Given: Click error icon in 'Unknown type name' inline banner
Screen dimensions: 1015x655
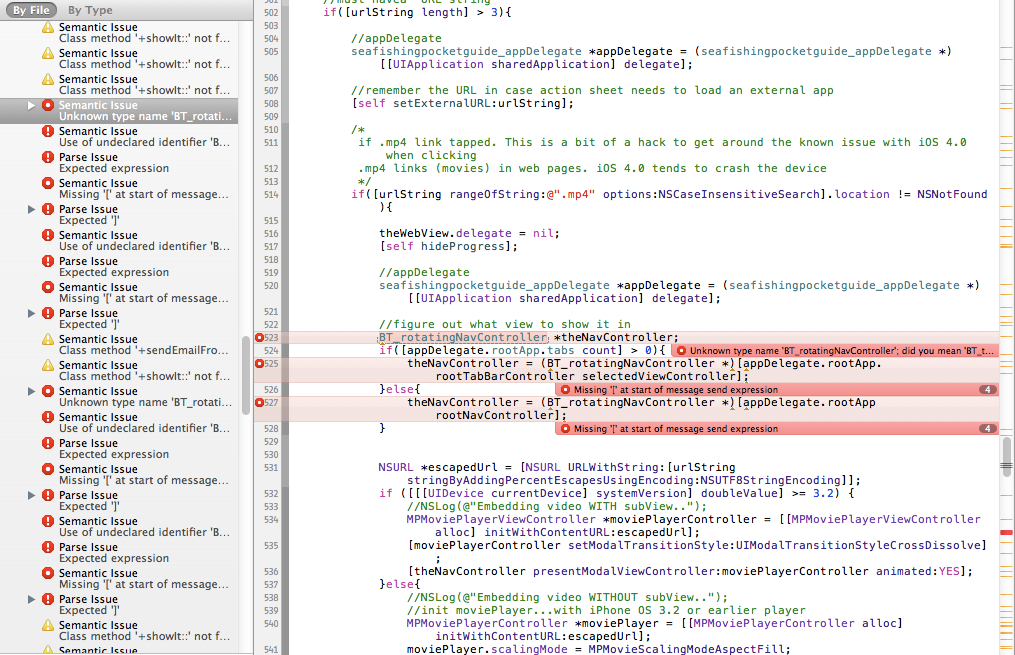Looking at the screenshot, I should tap(681, 351).
